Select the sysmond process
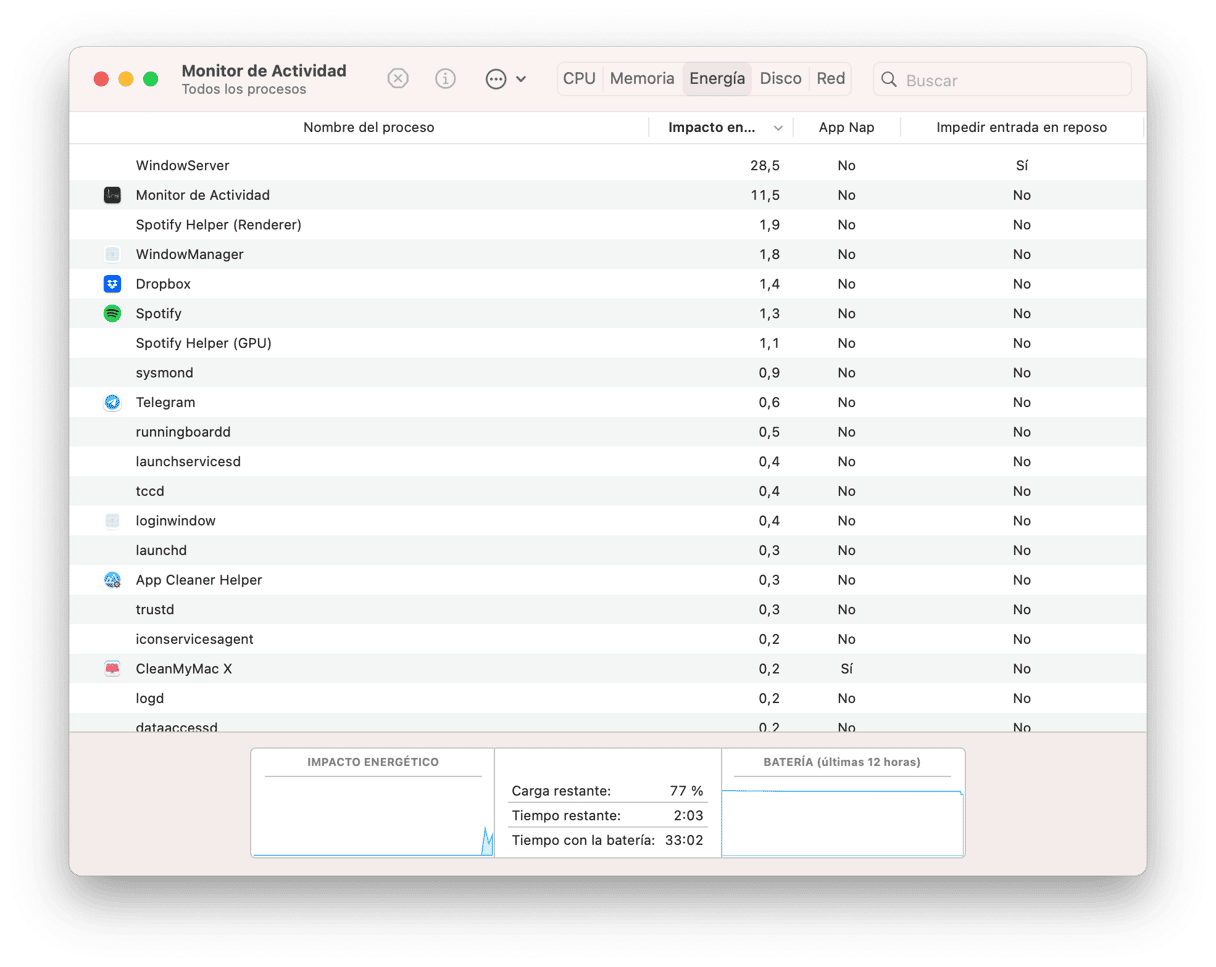This screenshot has width=1216, height=967. pos(165,373)
